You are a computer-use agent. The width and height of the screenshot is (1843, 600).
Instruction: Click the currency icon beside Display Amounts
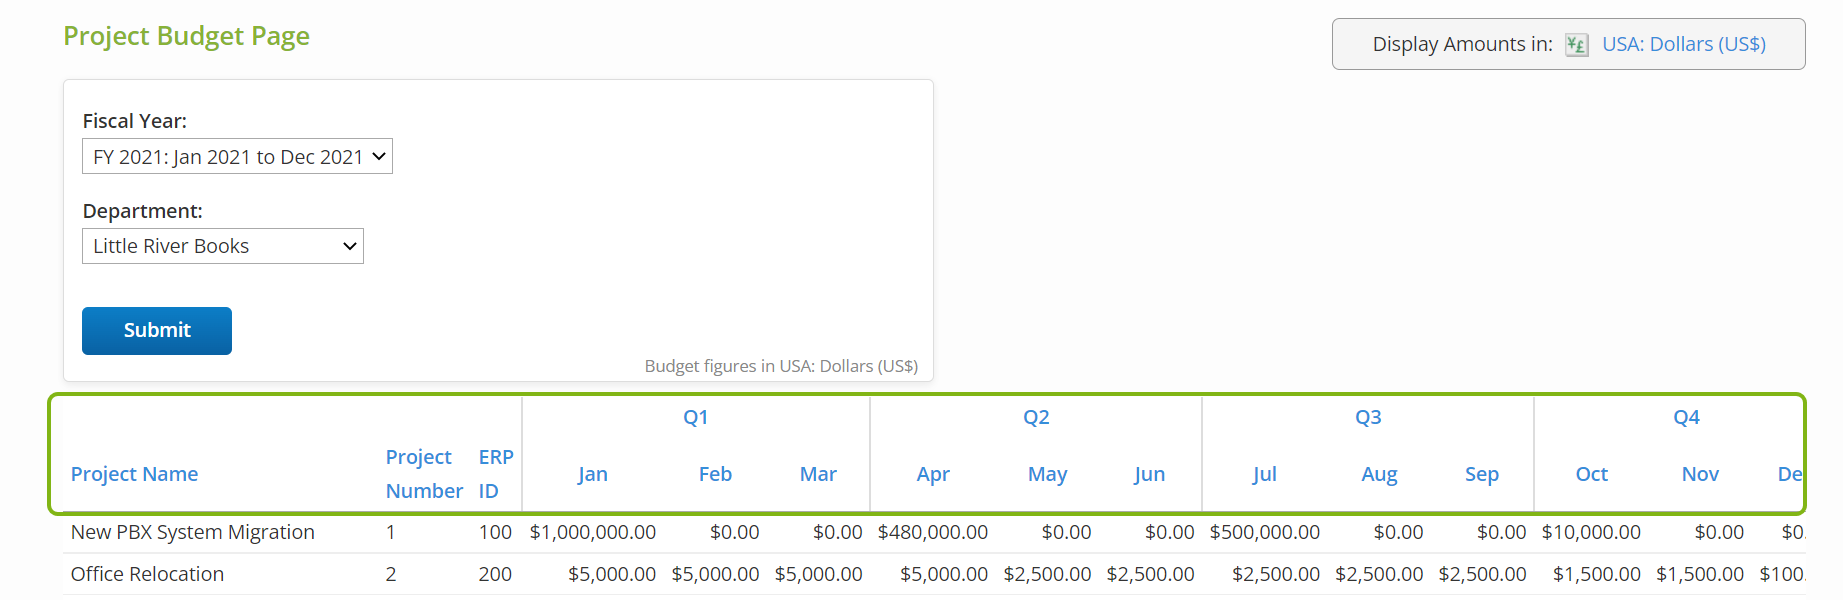(1576, 45)
